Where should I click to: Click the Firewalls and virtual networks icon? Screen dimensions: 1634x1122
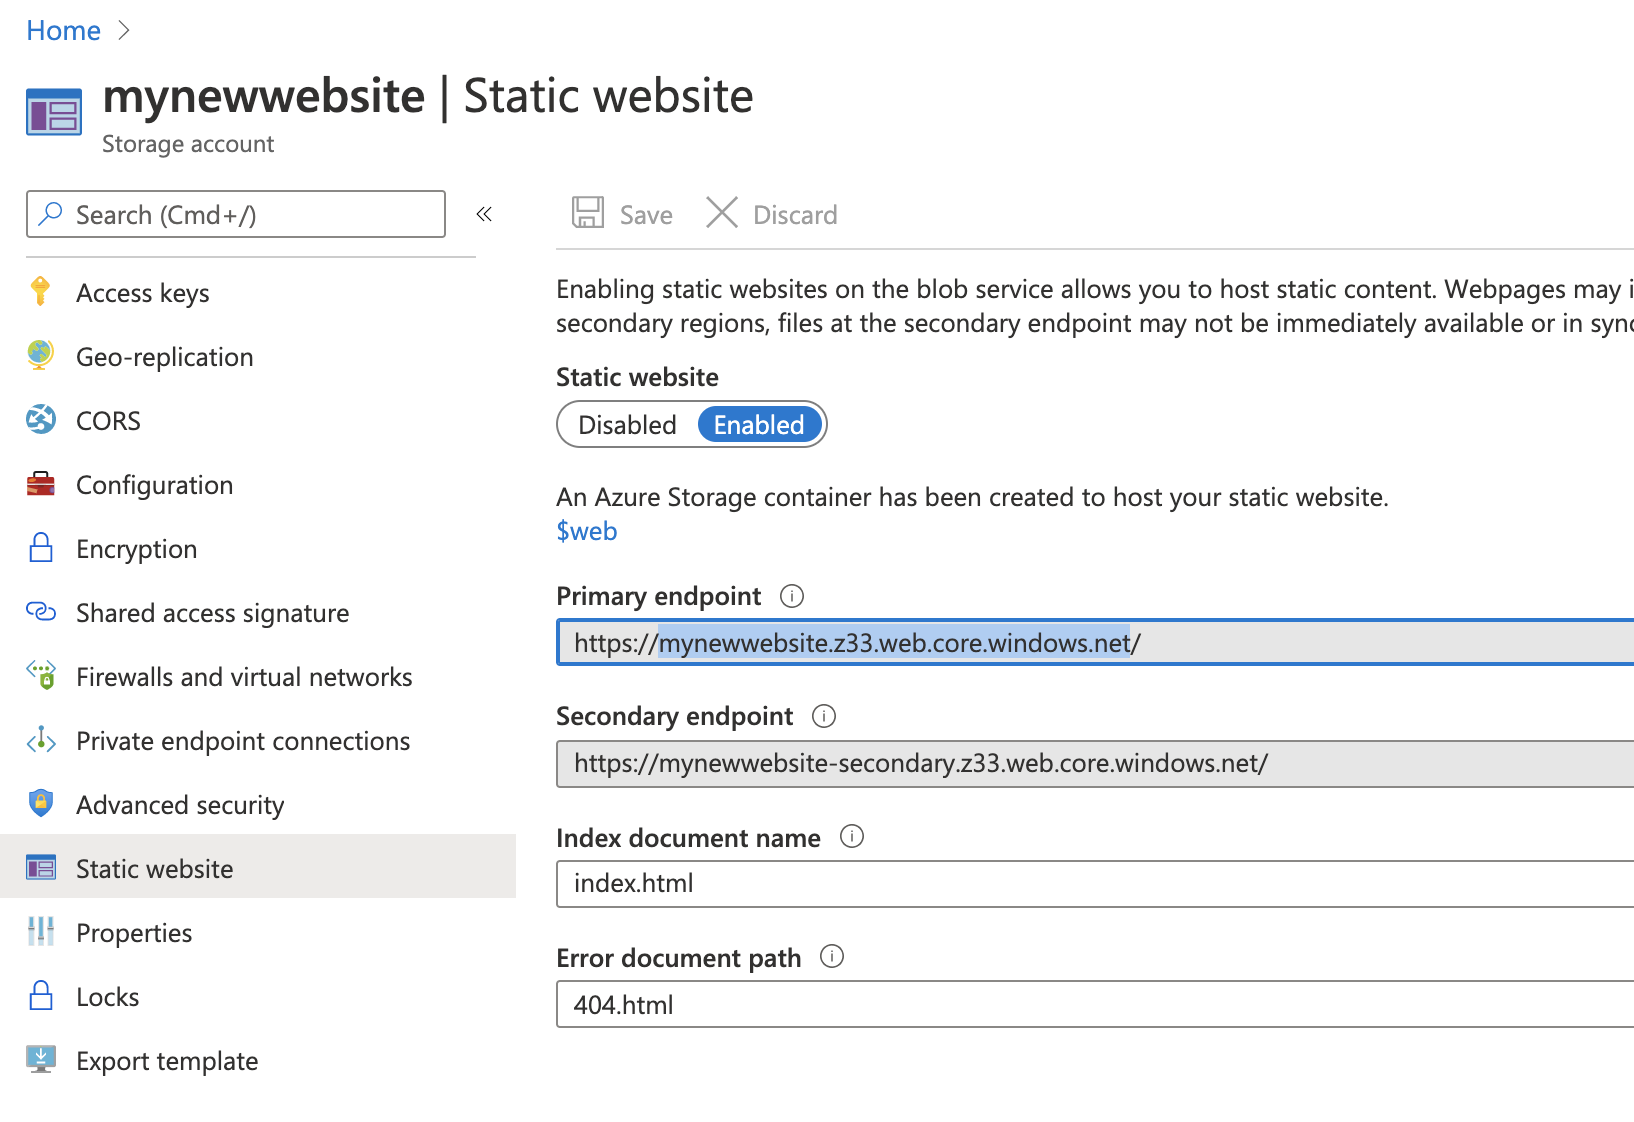click(41, 675)
